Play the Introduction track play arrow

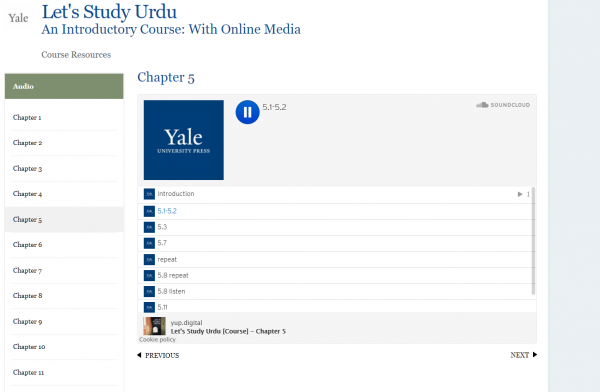(x=520, y=194)
